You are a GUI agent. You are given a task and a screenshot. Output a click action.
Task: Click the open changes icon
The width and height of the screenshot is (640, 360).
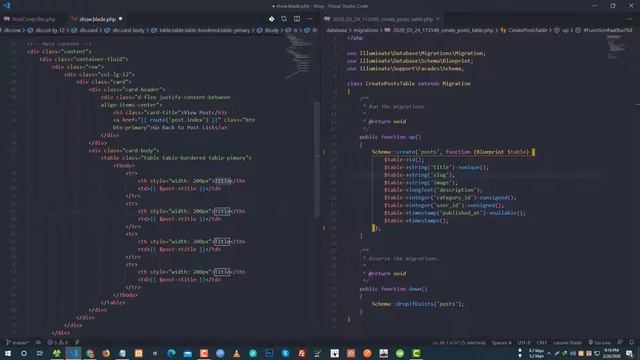coord(284,19)
